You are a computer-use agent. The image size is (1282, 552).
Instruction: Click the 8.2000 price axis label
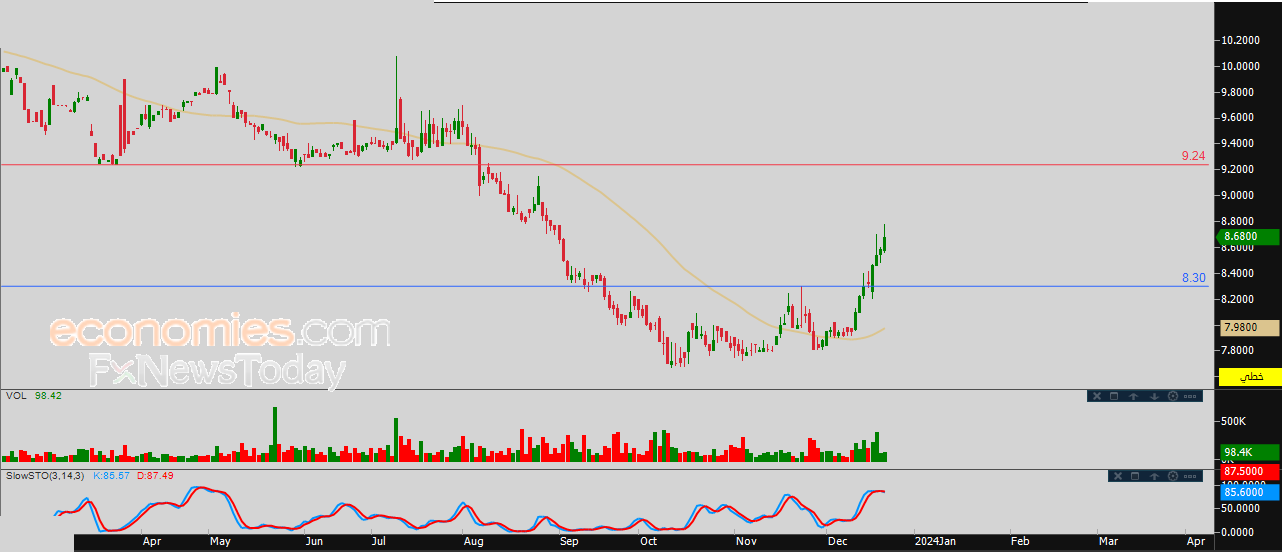click(1239, 299)
